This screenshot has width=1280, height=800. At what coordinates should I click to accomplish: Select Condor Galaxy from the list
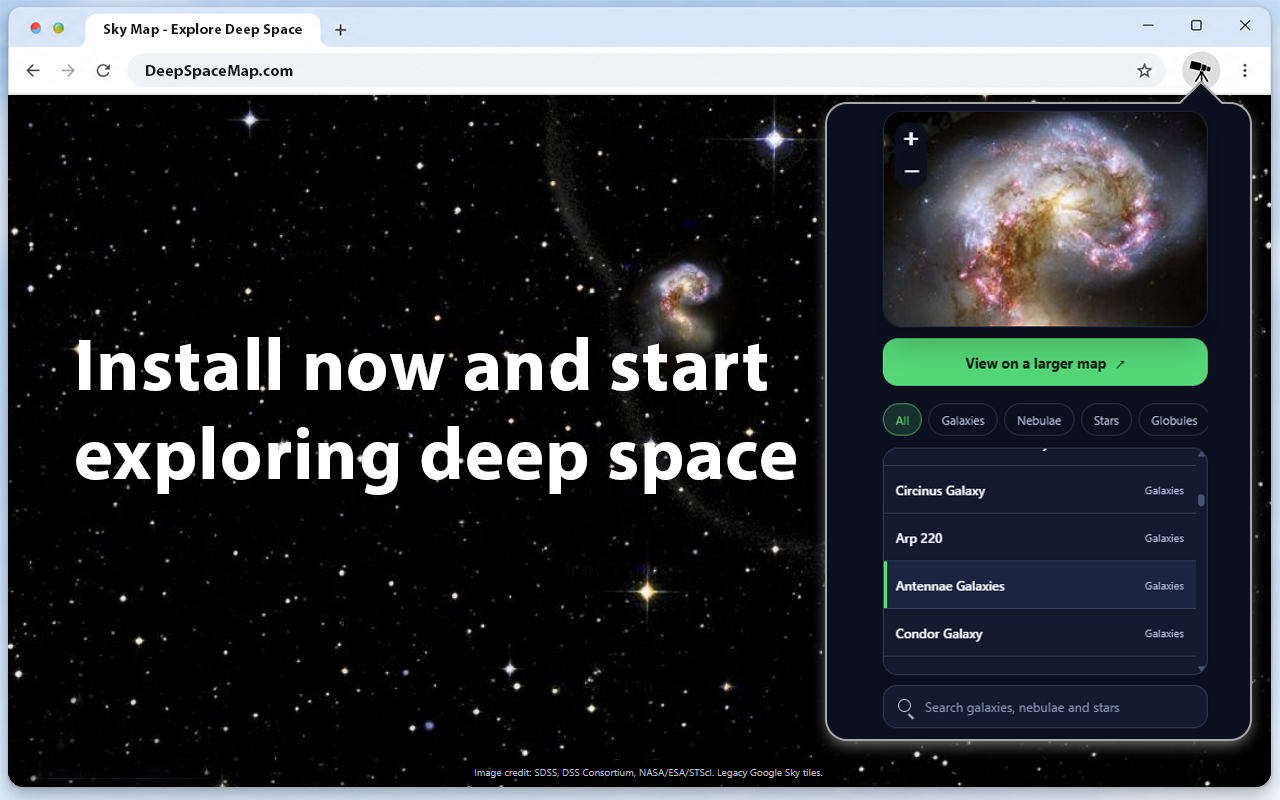coord(1039,634)
